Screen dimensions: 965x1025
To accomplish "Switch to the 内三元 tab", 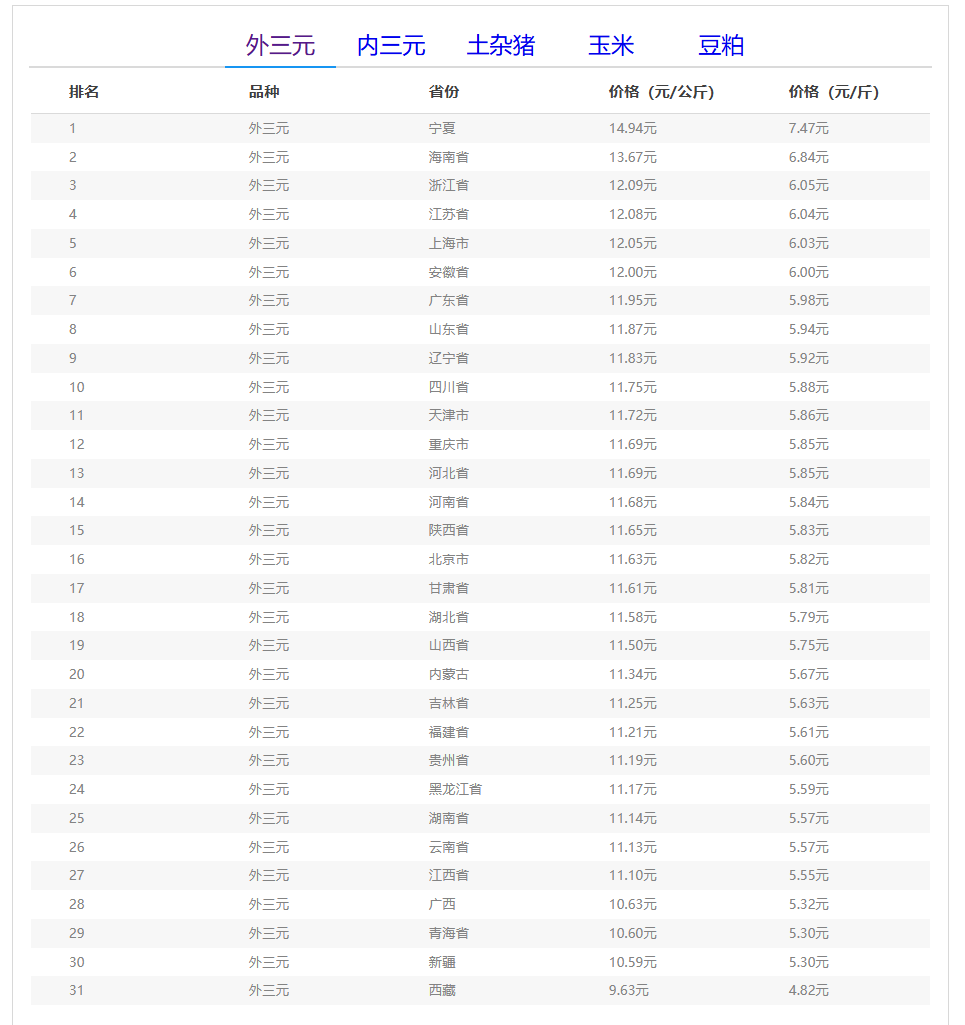I will coord(391,46).
